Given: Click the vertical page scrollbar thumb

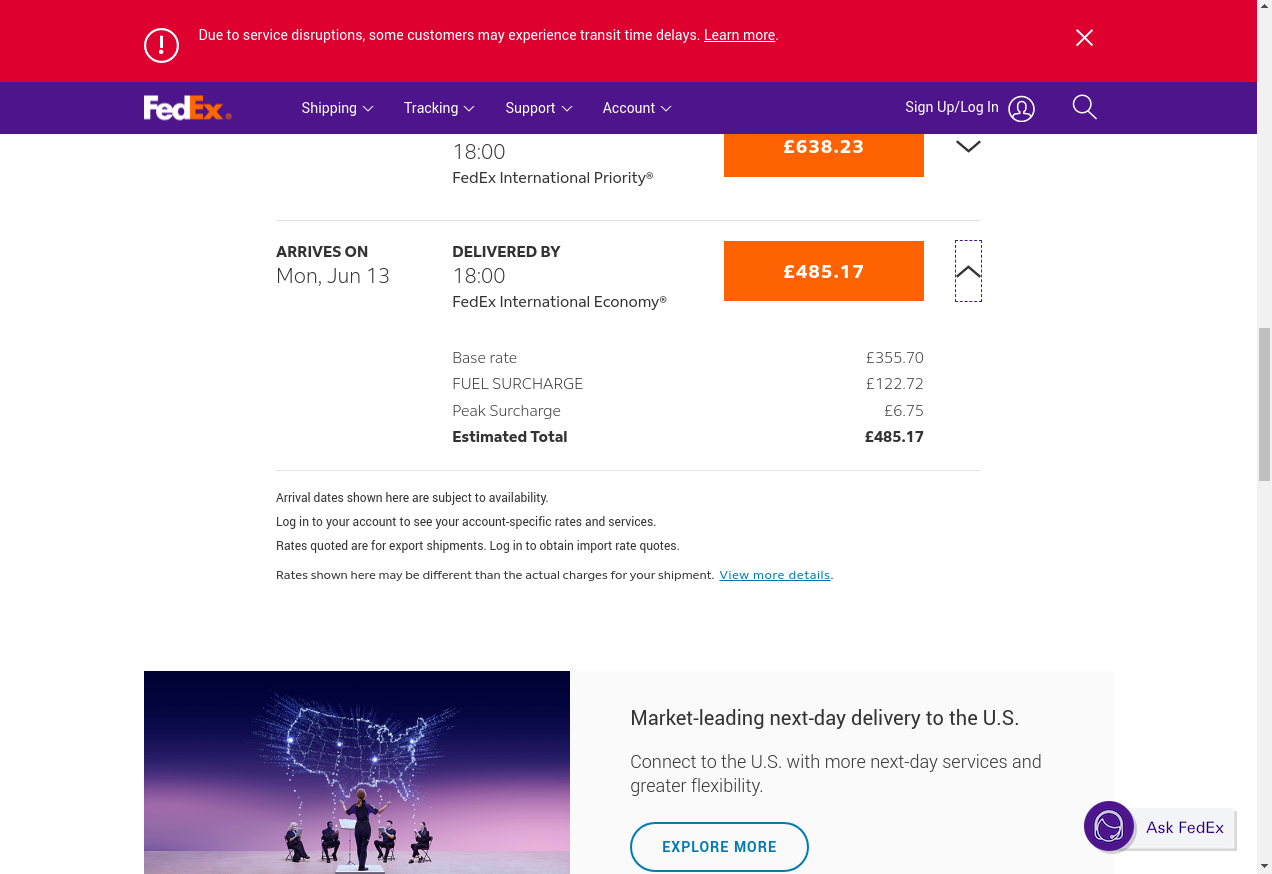Looking at the screenshot, I should click(1263, 404).
